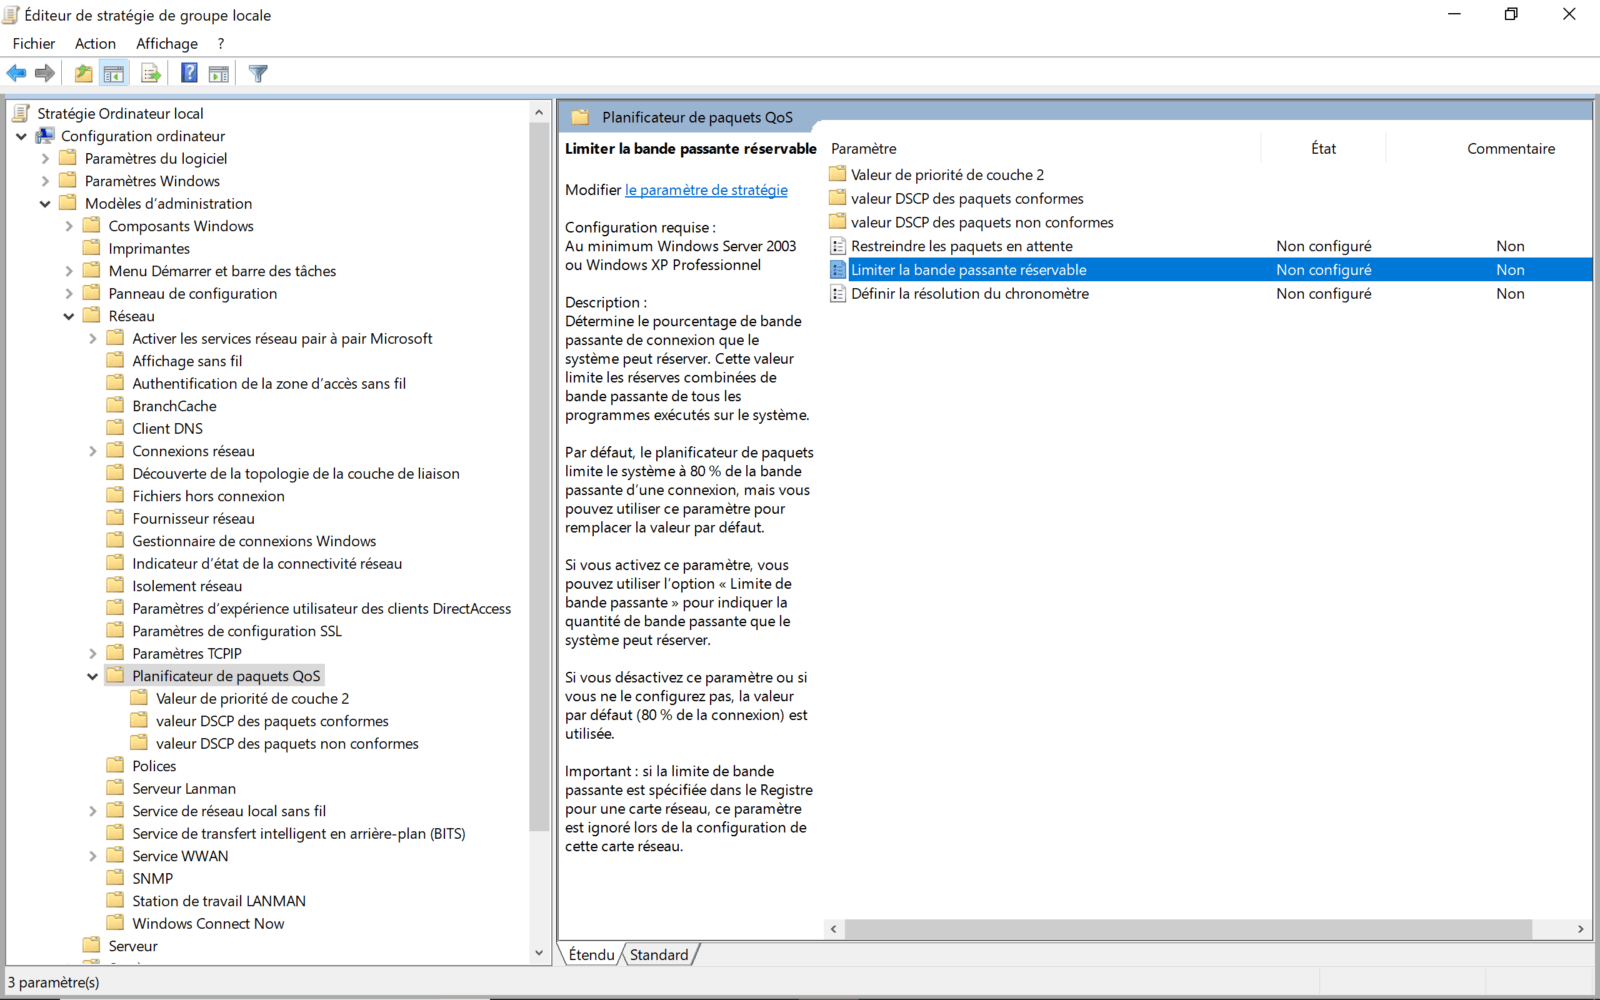
Task: Click the Limiter la bande passante réservable setting icon
Action: pyautogui.click(x=838, y=270)
